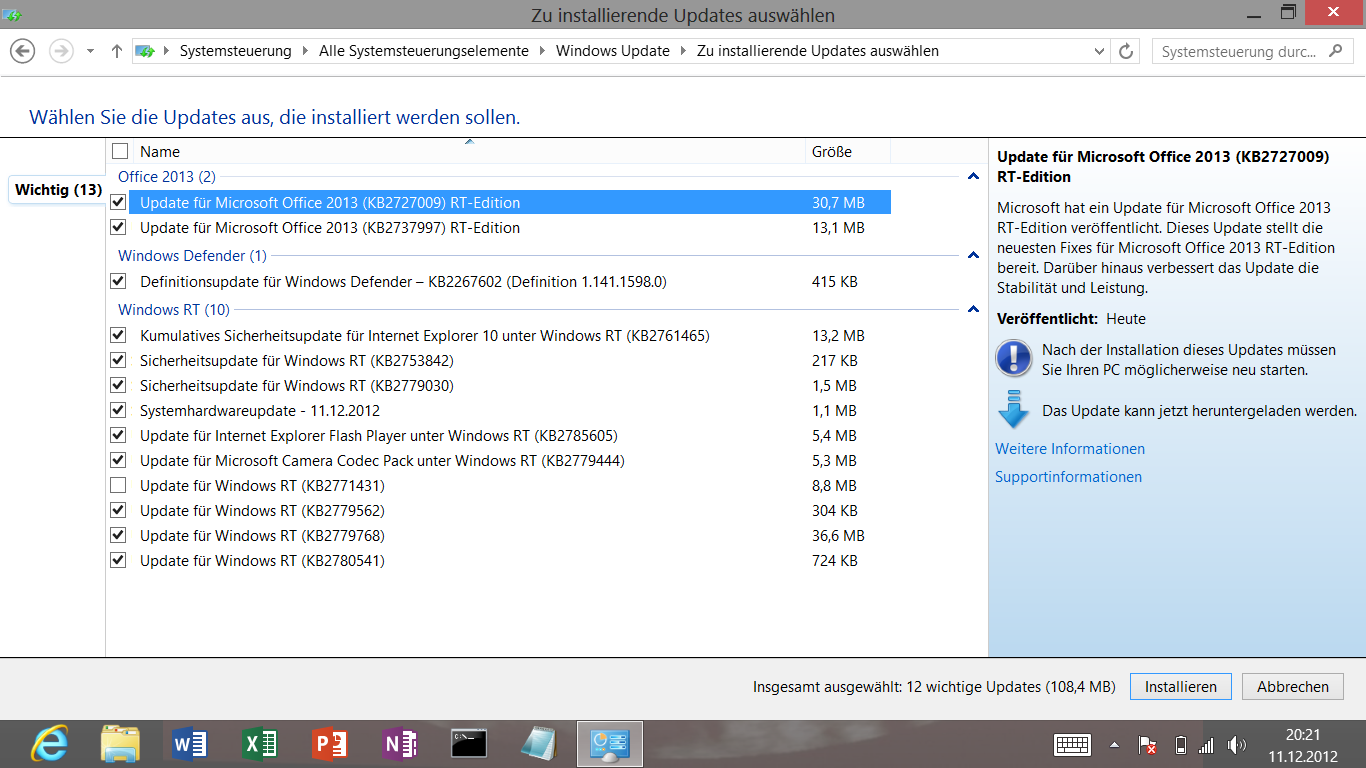Click the Forward navigation arrow
The image size is (1366, 768).
61,51
